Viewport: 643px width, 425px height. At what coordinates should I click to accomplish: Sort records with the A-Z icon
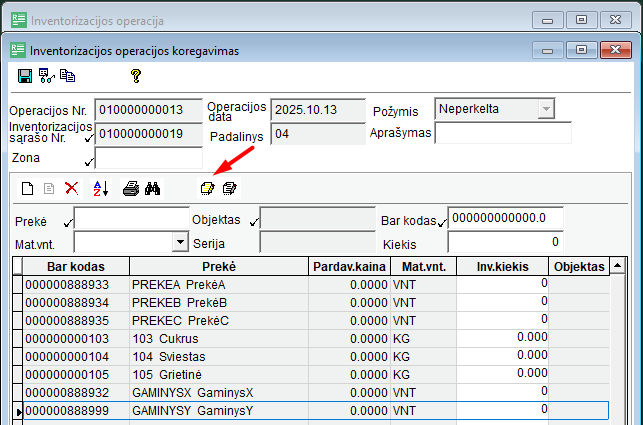click(100, 188)
